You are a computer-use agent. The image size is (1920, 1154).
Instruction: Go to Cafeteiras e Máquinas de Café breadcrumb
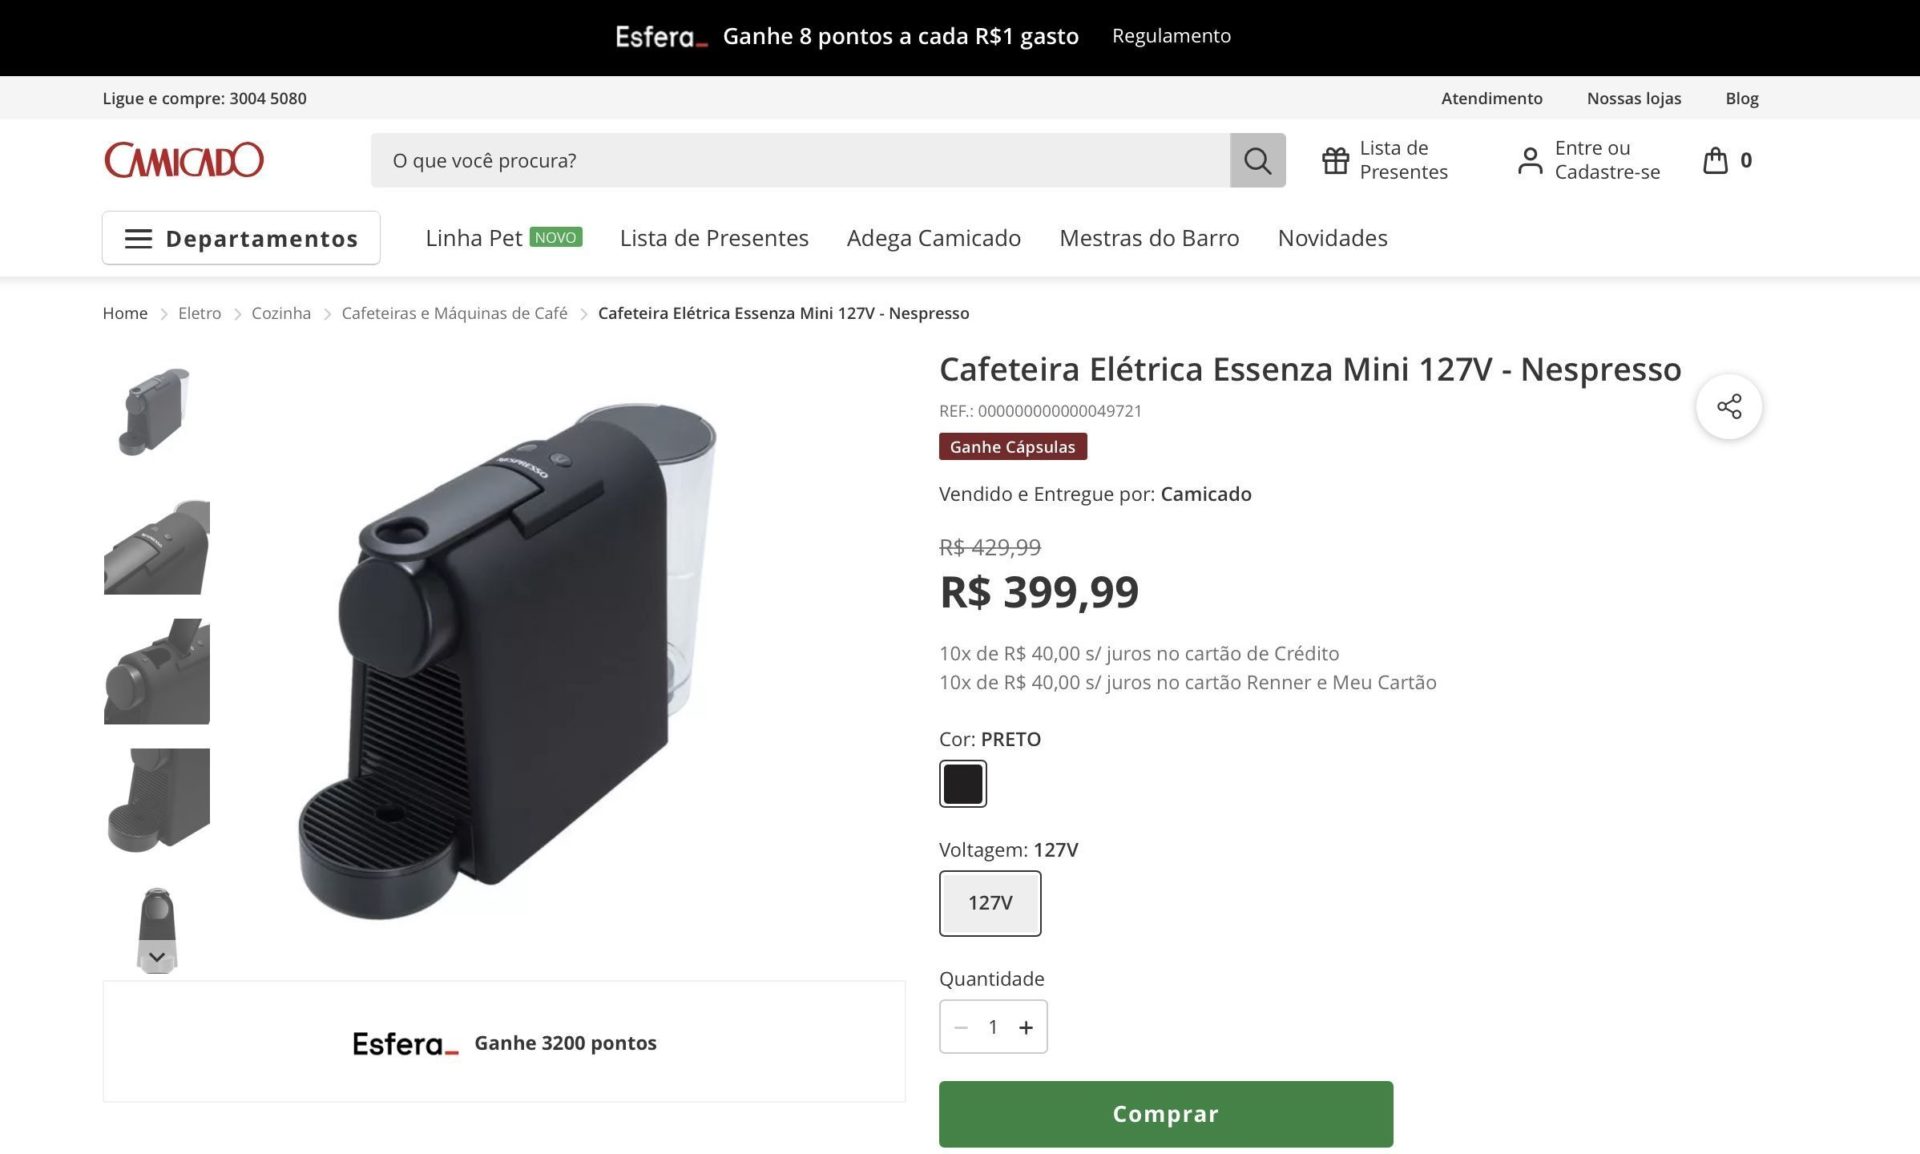tap(454, 313)
